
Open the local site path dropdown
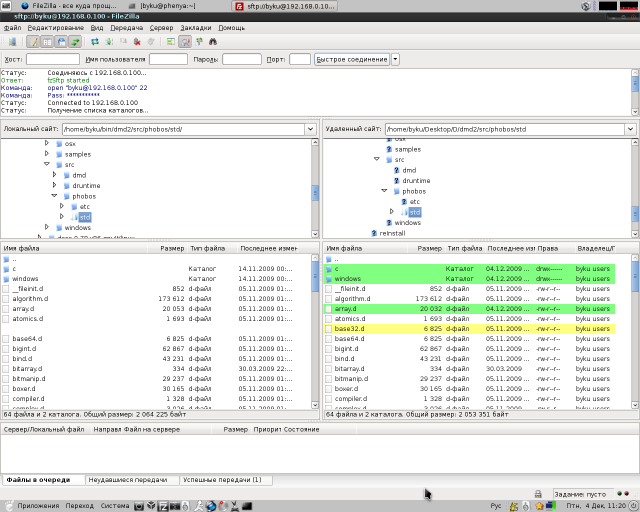click(310, 129)
